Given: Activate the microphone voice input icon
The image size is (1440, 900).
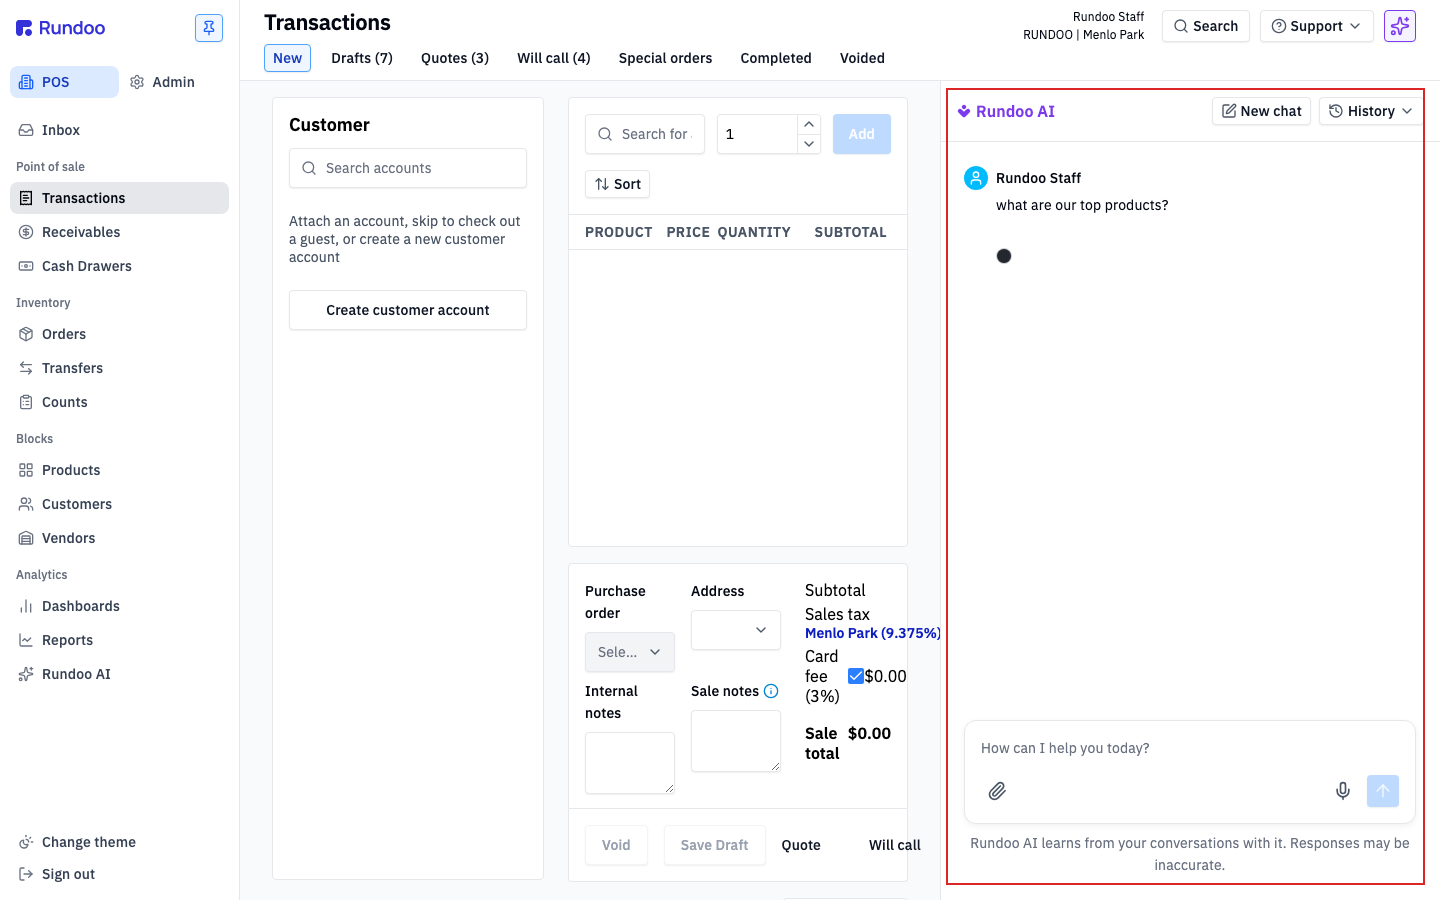Looking at the screenshot, I should coord(1343,791).
